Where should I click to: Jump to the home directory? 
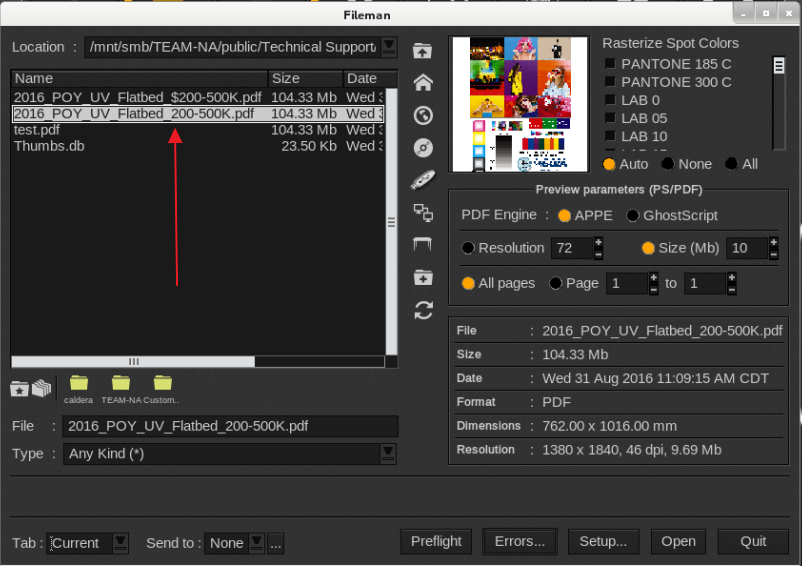423,83
